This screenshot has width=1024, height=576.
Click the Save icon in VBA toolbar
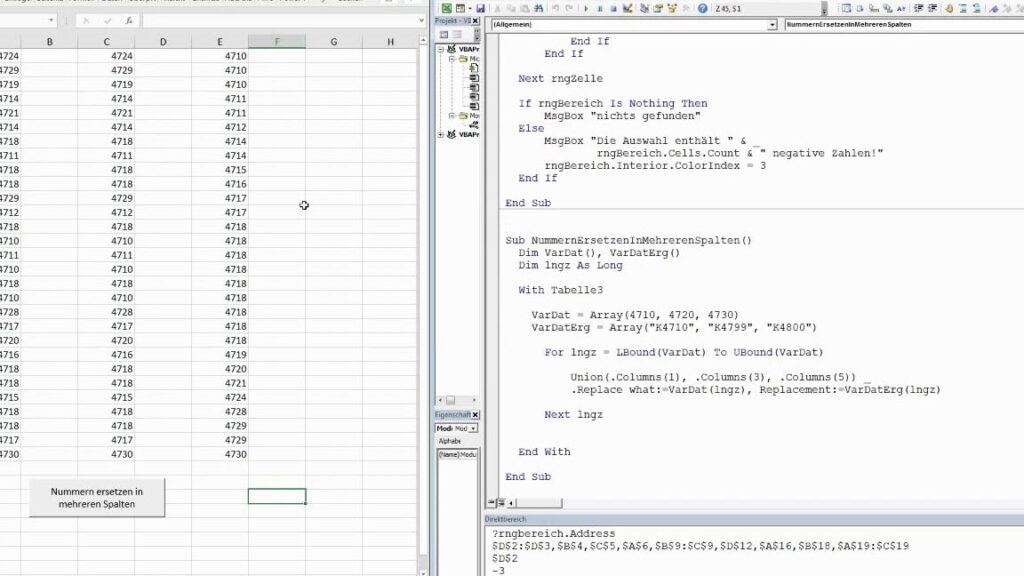pyautogui.click(x=481, y=8)
